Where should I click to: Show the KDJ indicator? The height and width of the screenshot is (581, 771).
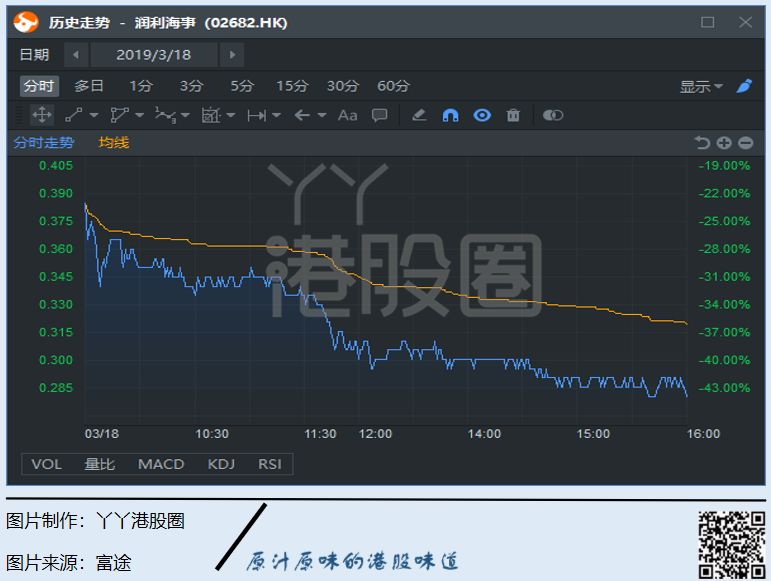click(x=221, y=464)
